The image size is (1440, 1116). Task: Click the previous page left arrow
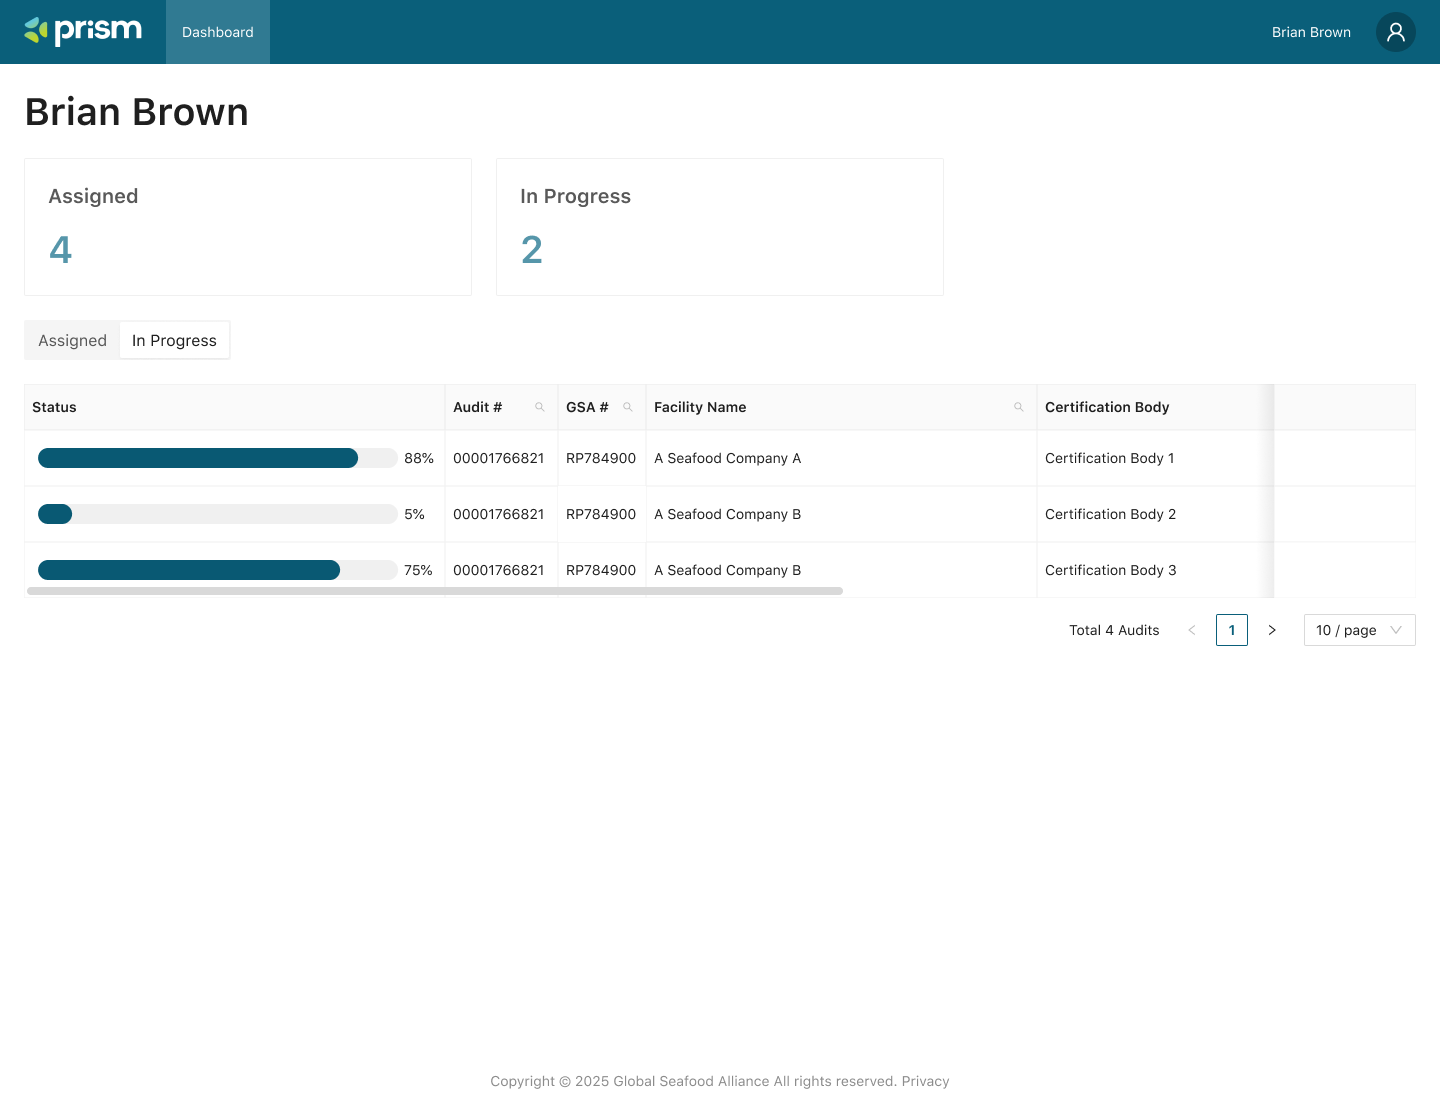pos(1192,630)
